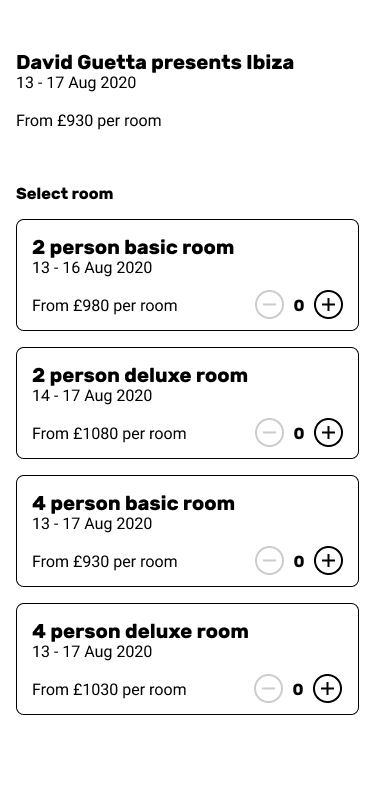Click the quantity value for 2 person basic room

pos(299,306)
